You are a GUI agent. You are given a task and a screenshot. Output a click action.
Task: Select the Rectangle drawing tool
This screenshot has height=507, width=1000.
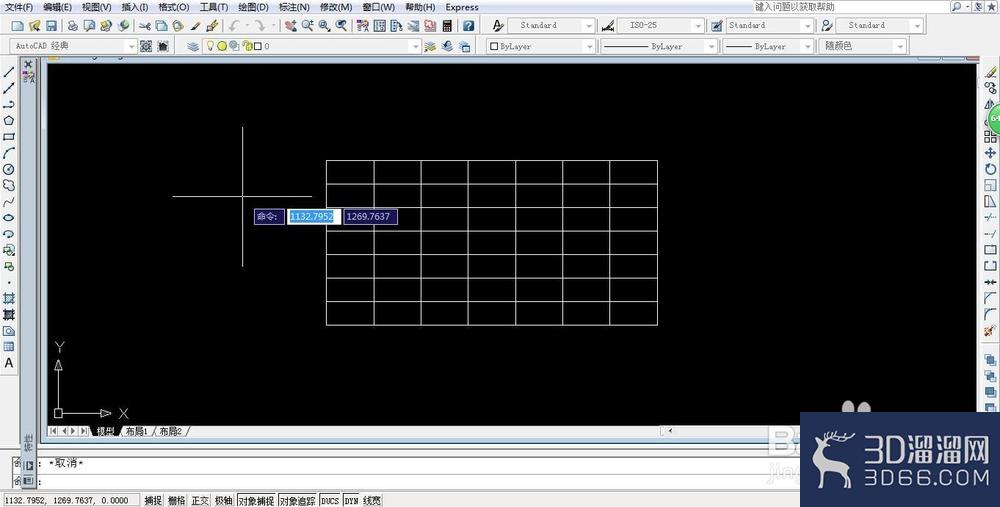point(9,137)
